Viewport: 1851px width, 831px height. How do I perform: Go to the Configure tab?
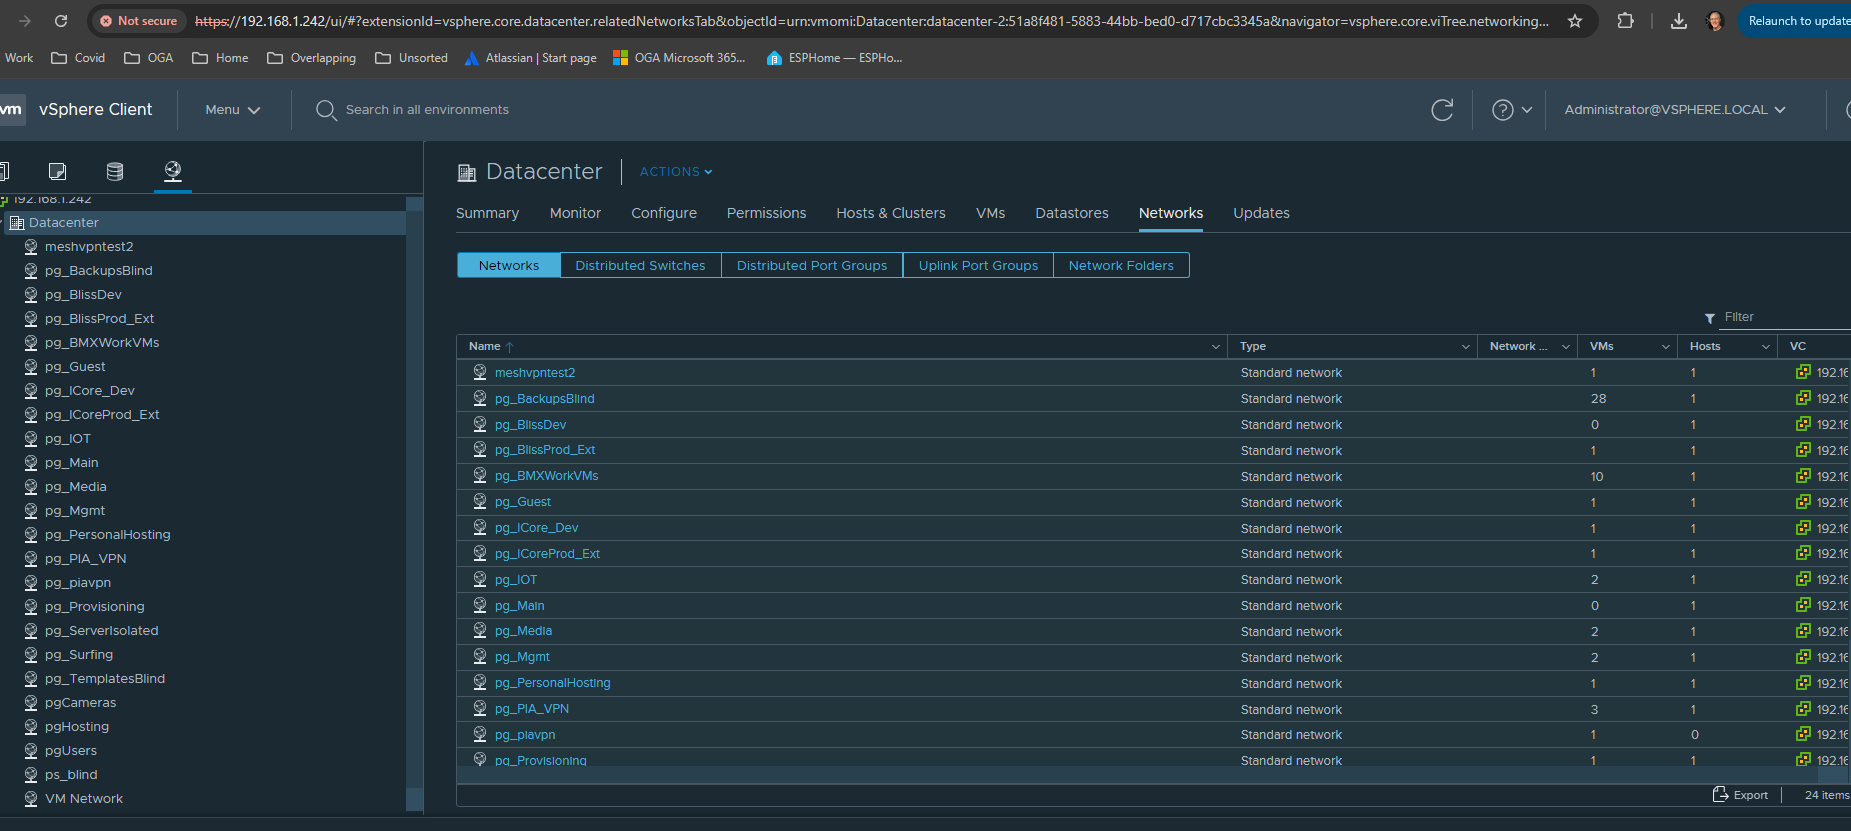point(664,213)
